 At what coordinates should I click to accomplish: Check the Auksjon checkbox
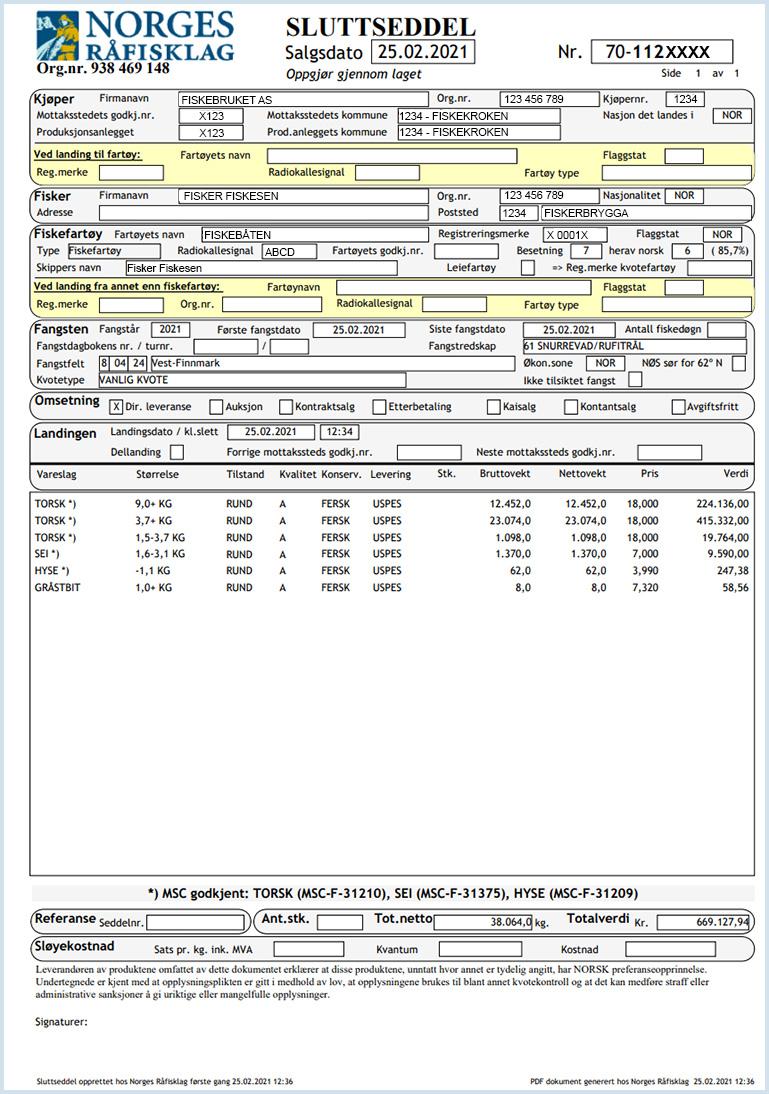pyautogui.click(x=216, y=407)
